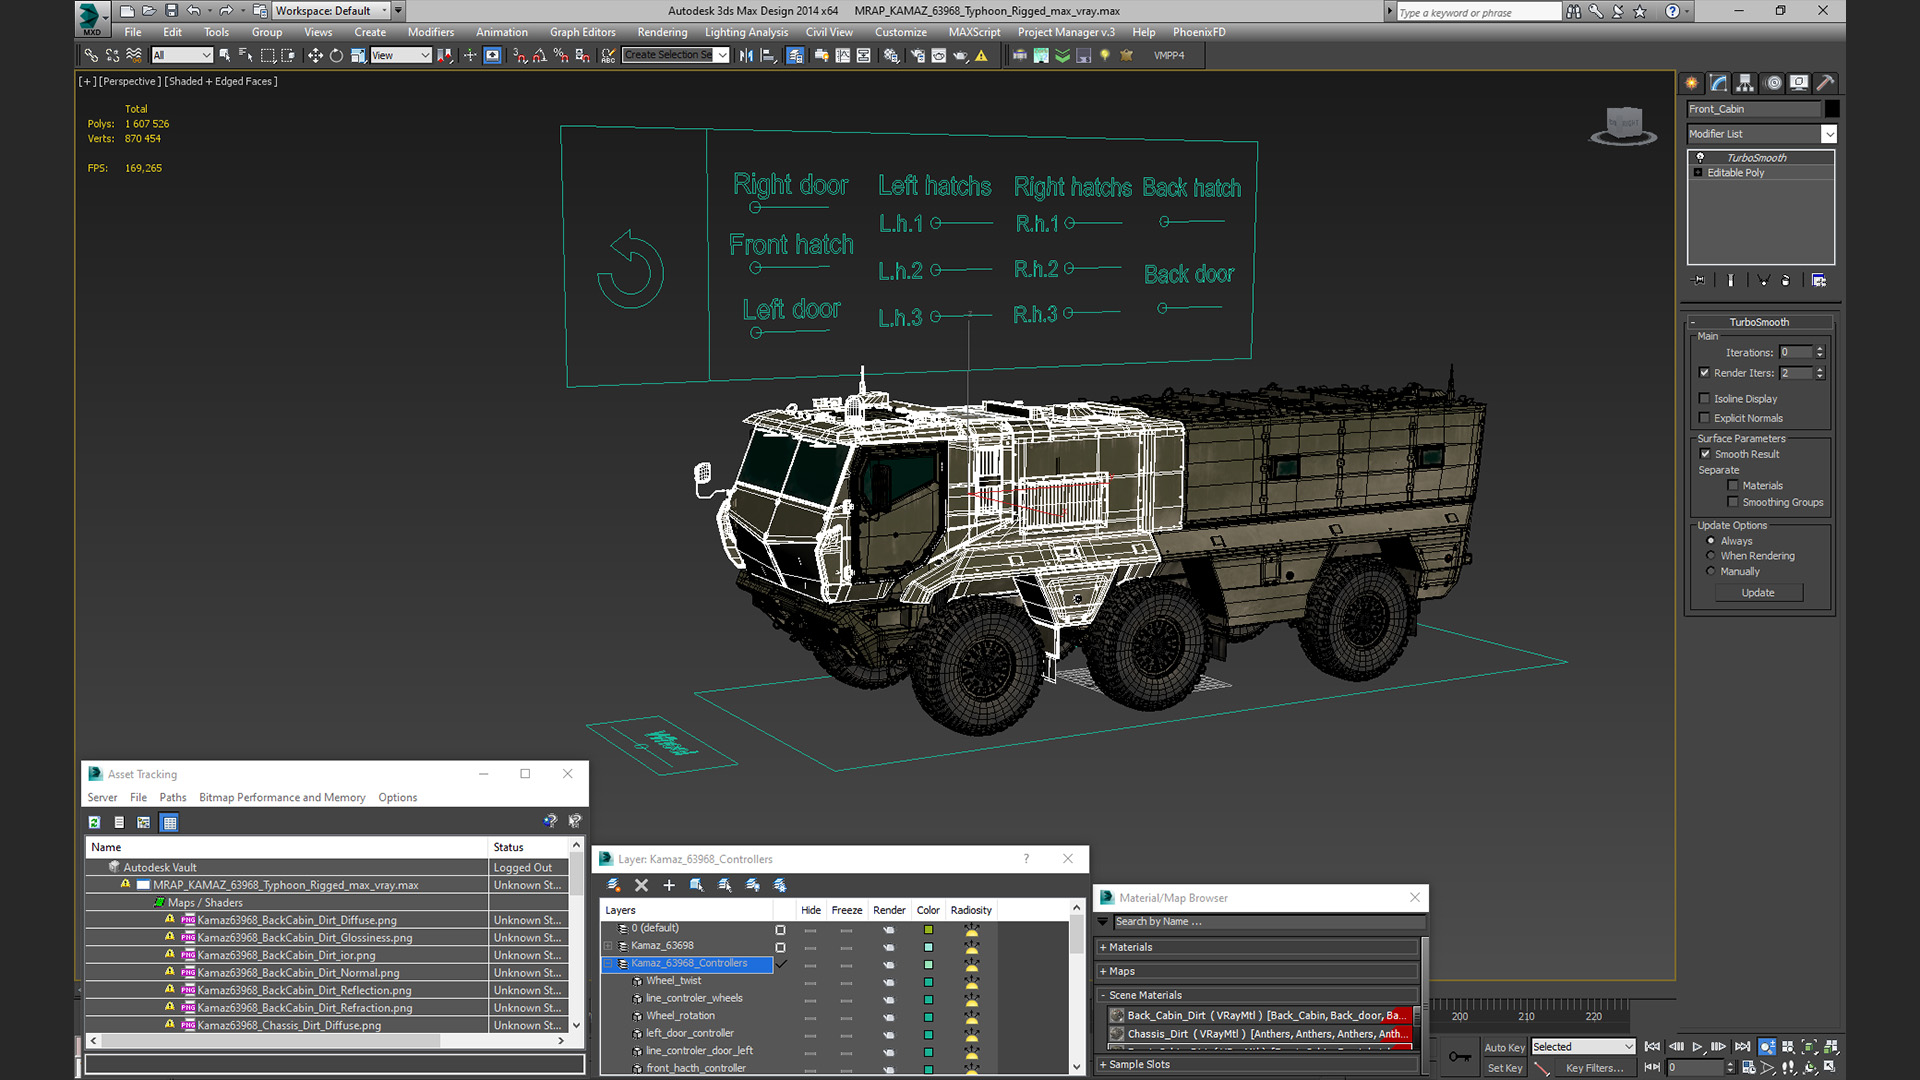The image size is (1920, 1080).
Task: Activate the Select and Rotate tool
Action: [x=336, y=55]
